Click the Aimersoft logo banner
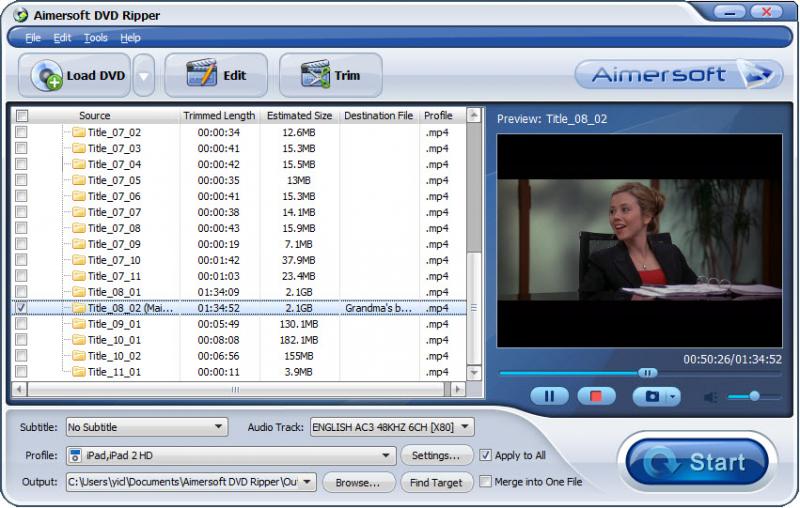 point(678,75)
